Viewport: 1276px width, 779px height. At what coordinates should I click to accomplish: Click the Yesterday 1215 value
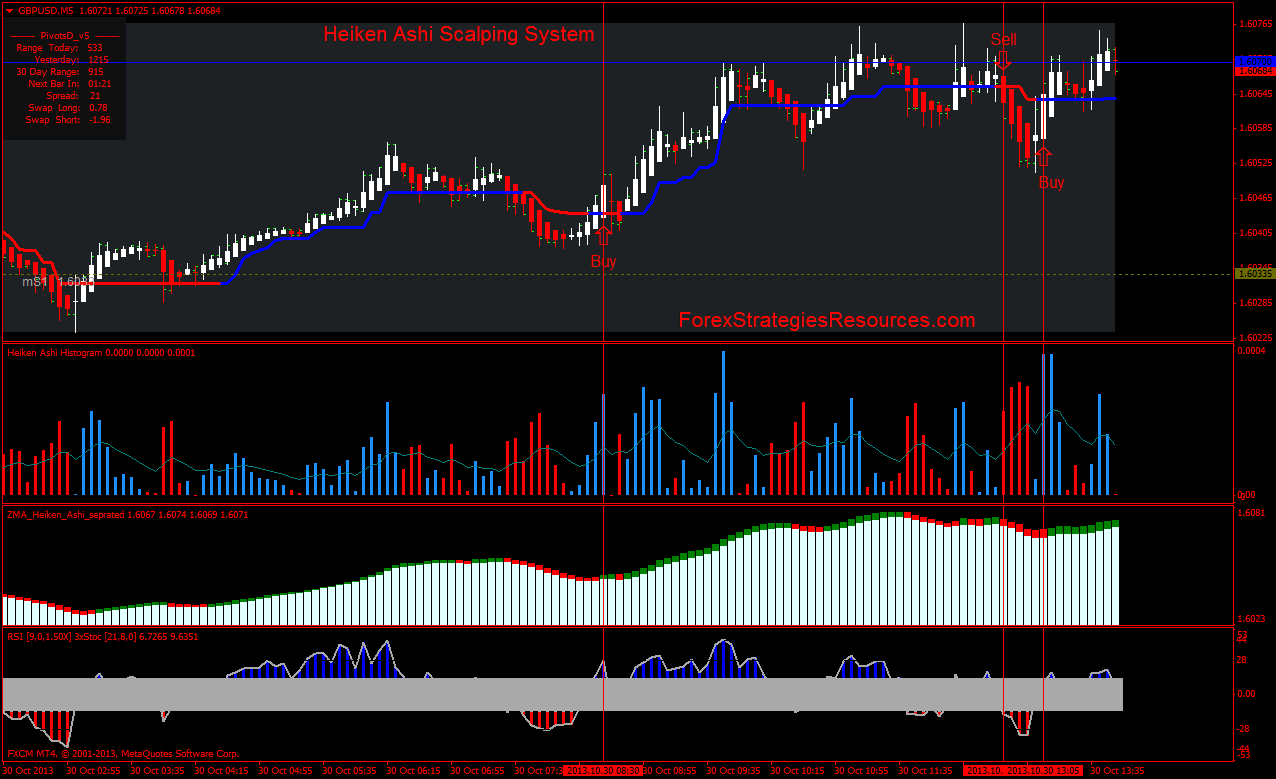[99, 60]
